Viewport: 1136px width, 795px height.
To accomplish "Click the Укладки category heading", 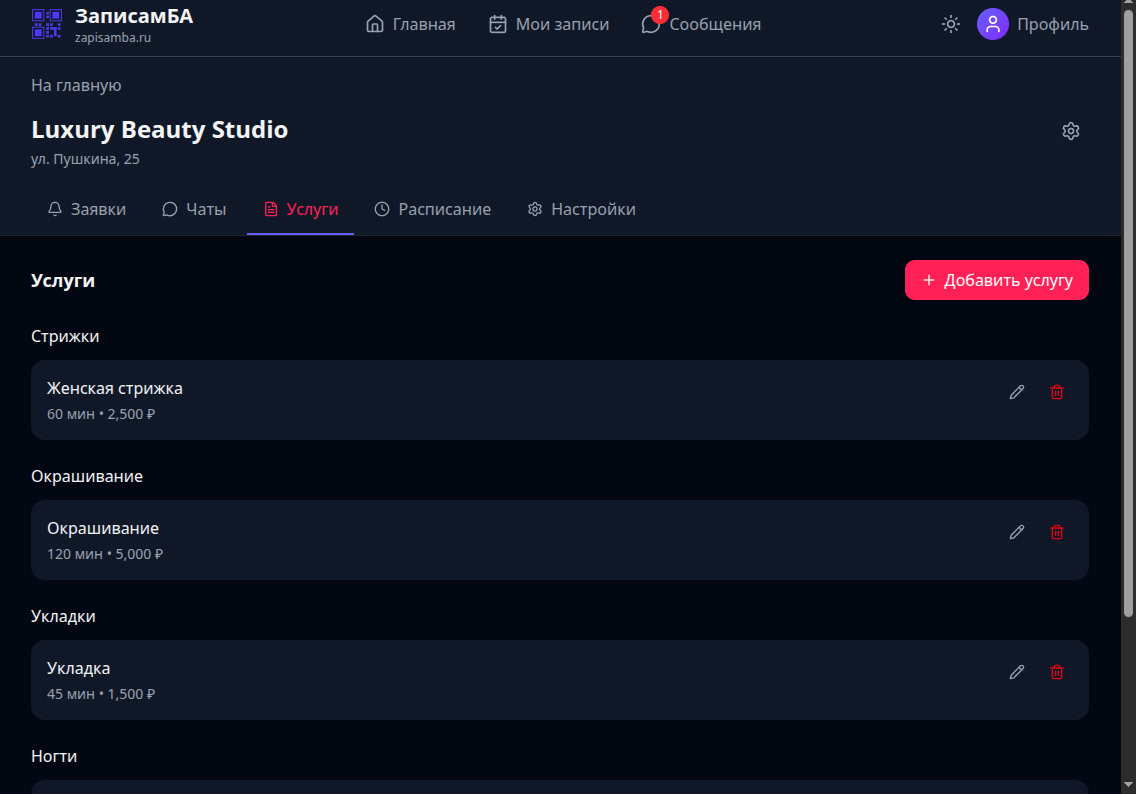I will coord(63,616).
